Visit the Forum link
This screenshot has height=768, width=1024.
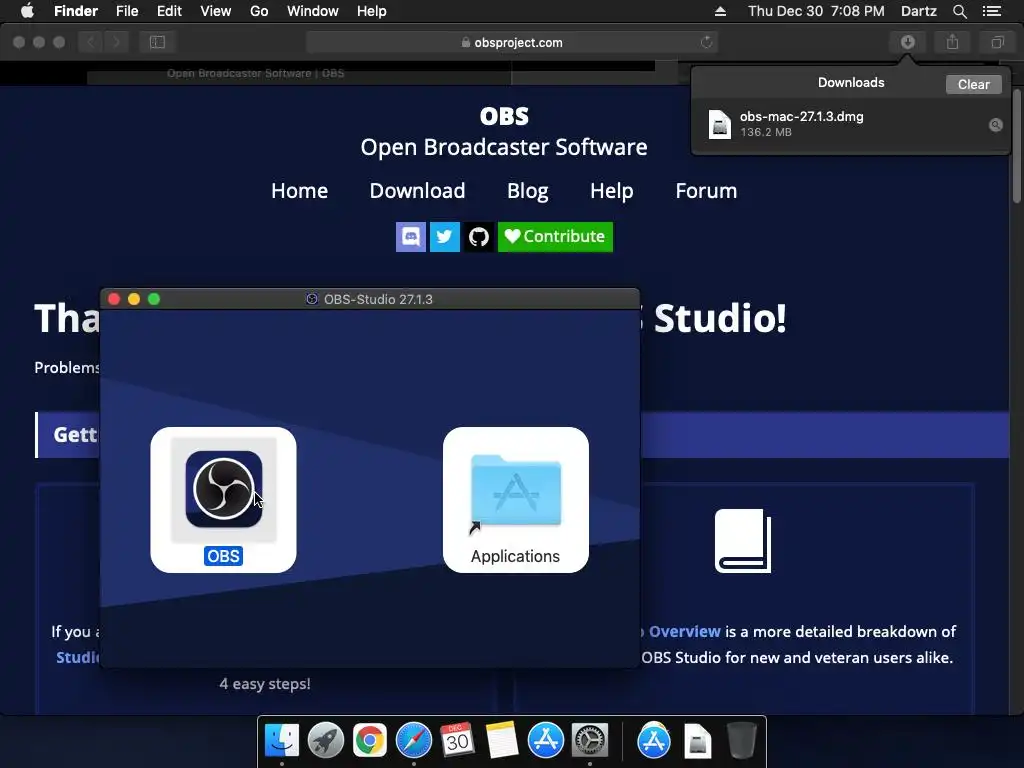point(706,191)
